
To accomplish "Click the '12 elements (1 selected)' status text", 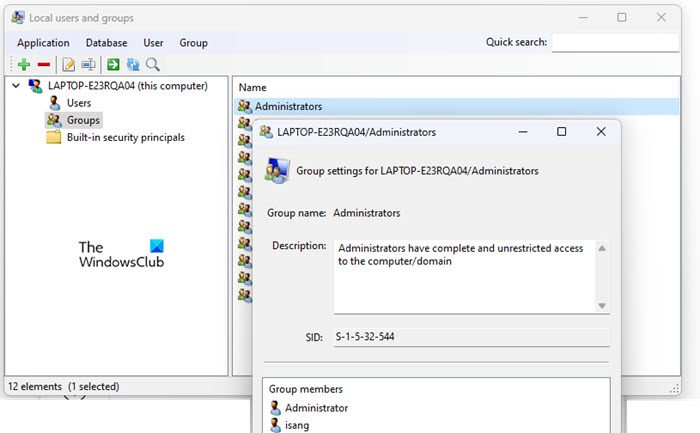I will pyautogui.click(x=63, y=387).
